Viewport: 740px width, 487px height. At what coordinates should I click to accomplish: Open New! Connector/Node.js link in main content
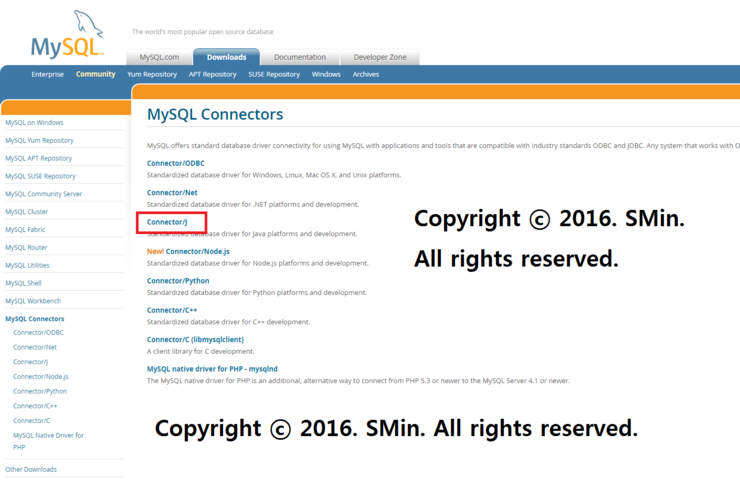pyautogui.click(x=188, y=252)
